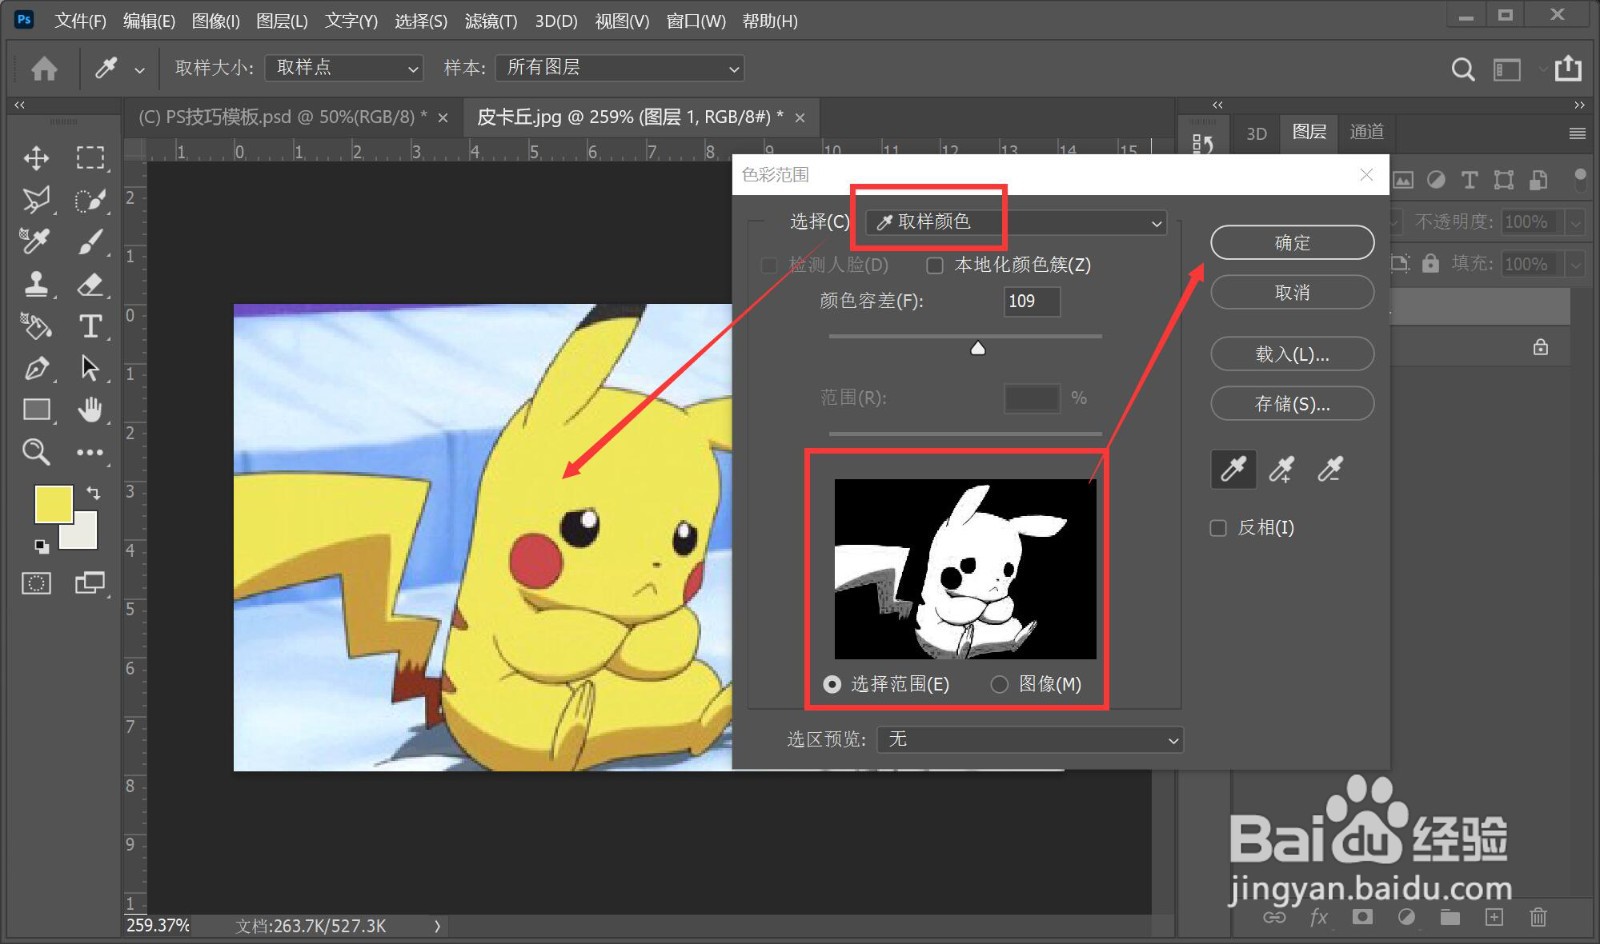Select the Pen tool
This screenshot has height=944, width=1600.
click(x=37, y=368)
